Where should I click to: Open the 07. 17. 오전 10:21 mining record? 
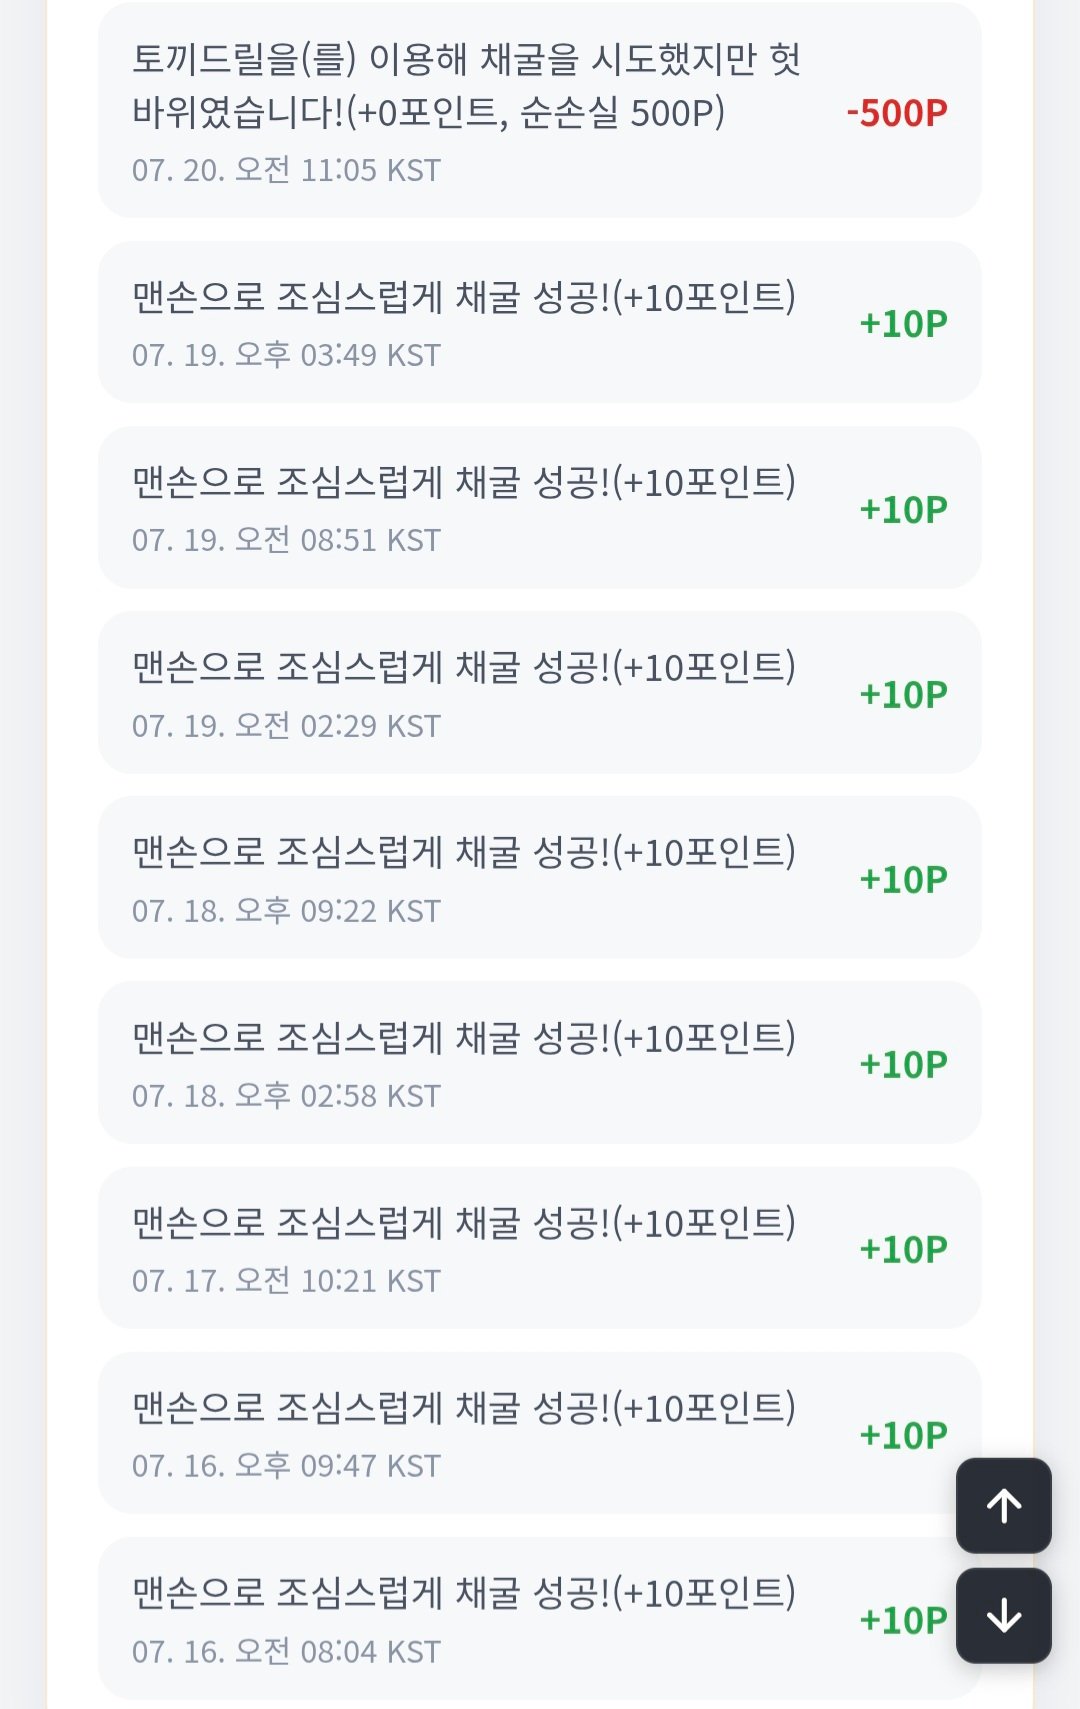coord(539,1247)
